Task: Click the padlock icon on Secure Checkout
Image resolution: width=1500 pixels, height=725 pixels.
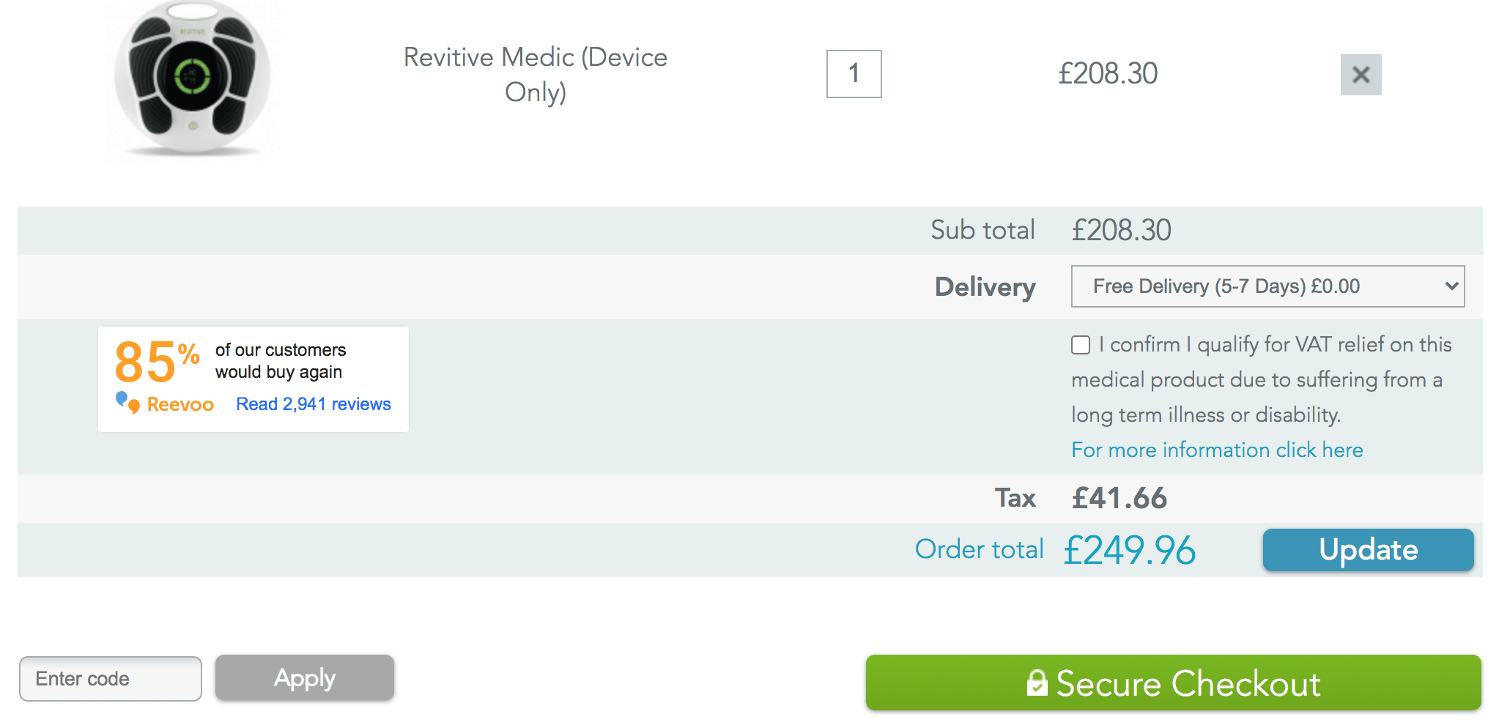Action: 1037,684
